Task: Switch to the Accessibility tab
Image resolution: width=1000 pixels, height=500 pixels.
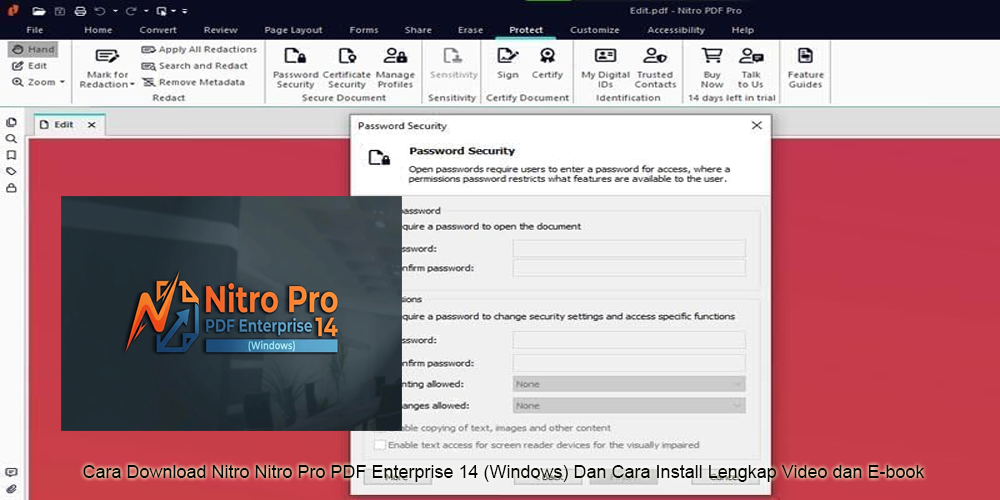Action: 676,30
